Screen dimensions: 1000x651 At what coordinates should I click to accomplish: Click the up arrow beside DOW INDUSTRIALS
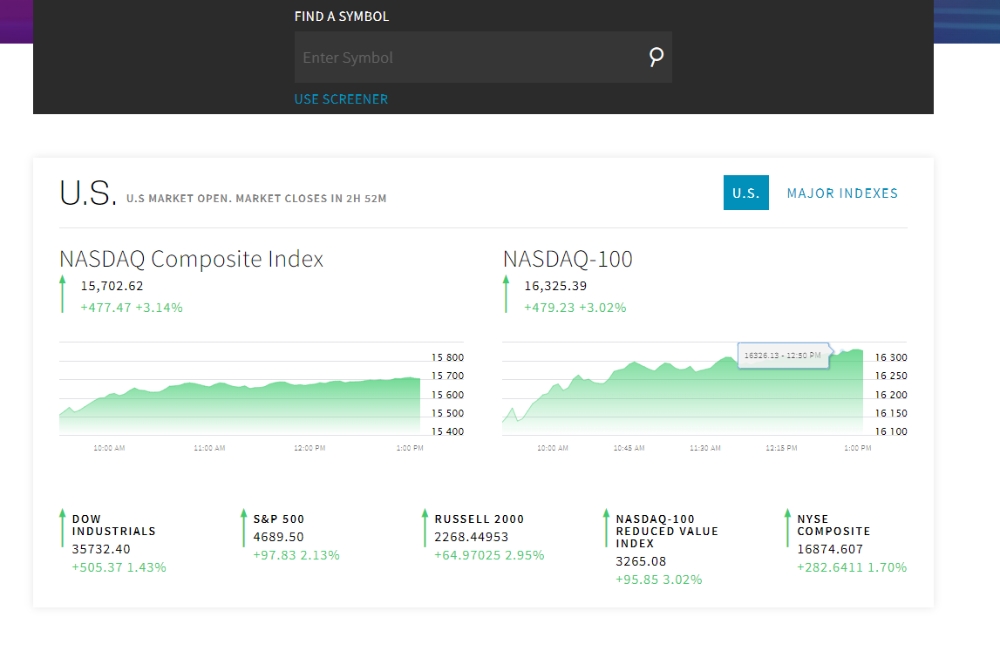(62, 528)
